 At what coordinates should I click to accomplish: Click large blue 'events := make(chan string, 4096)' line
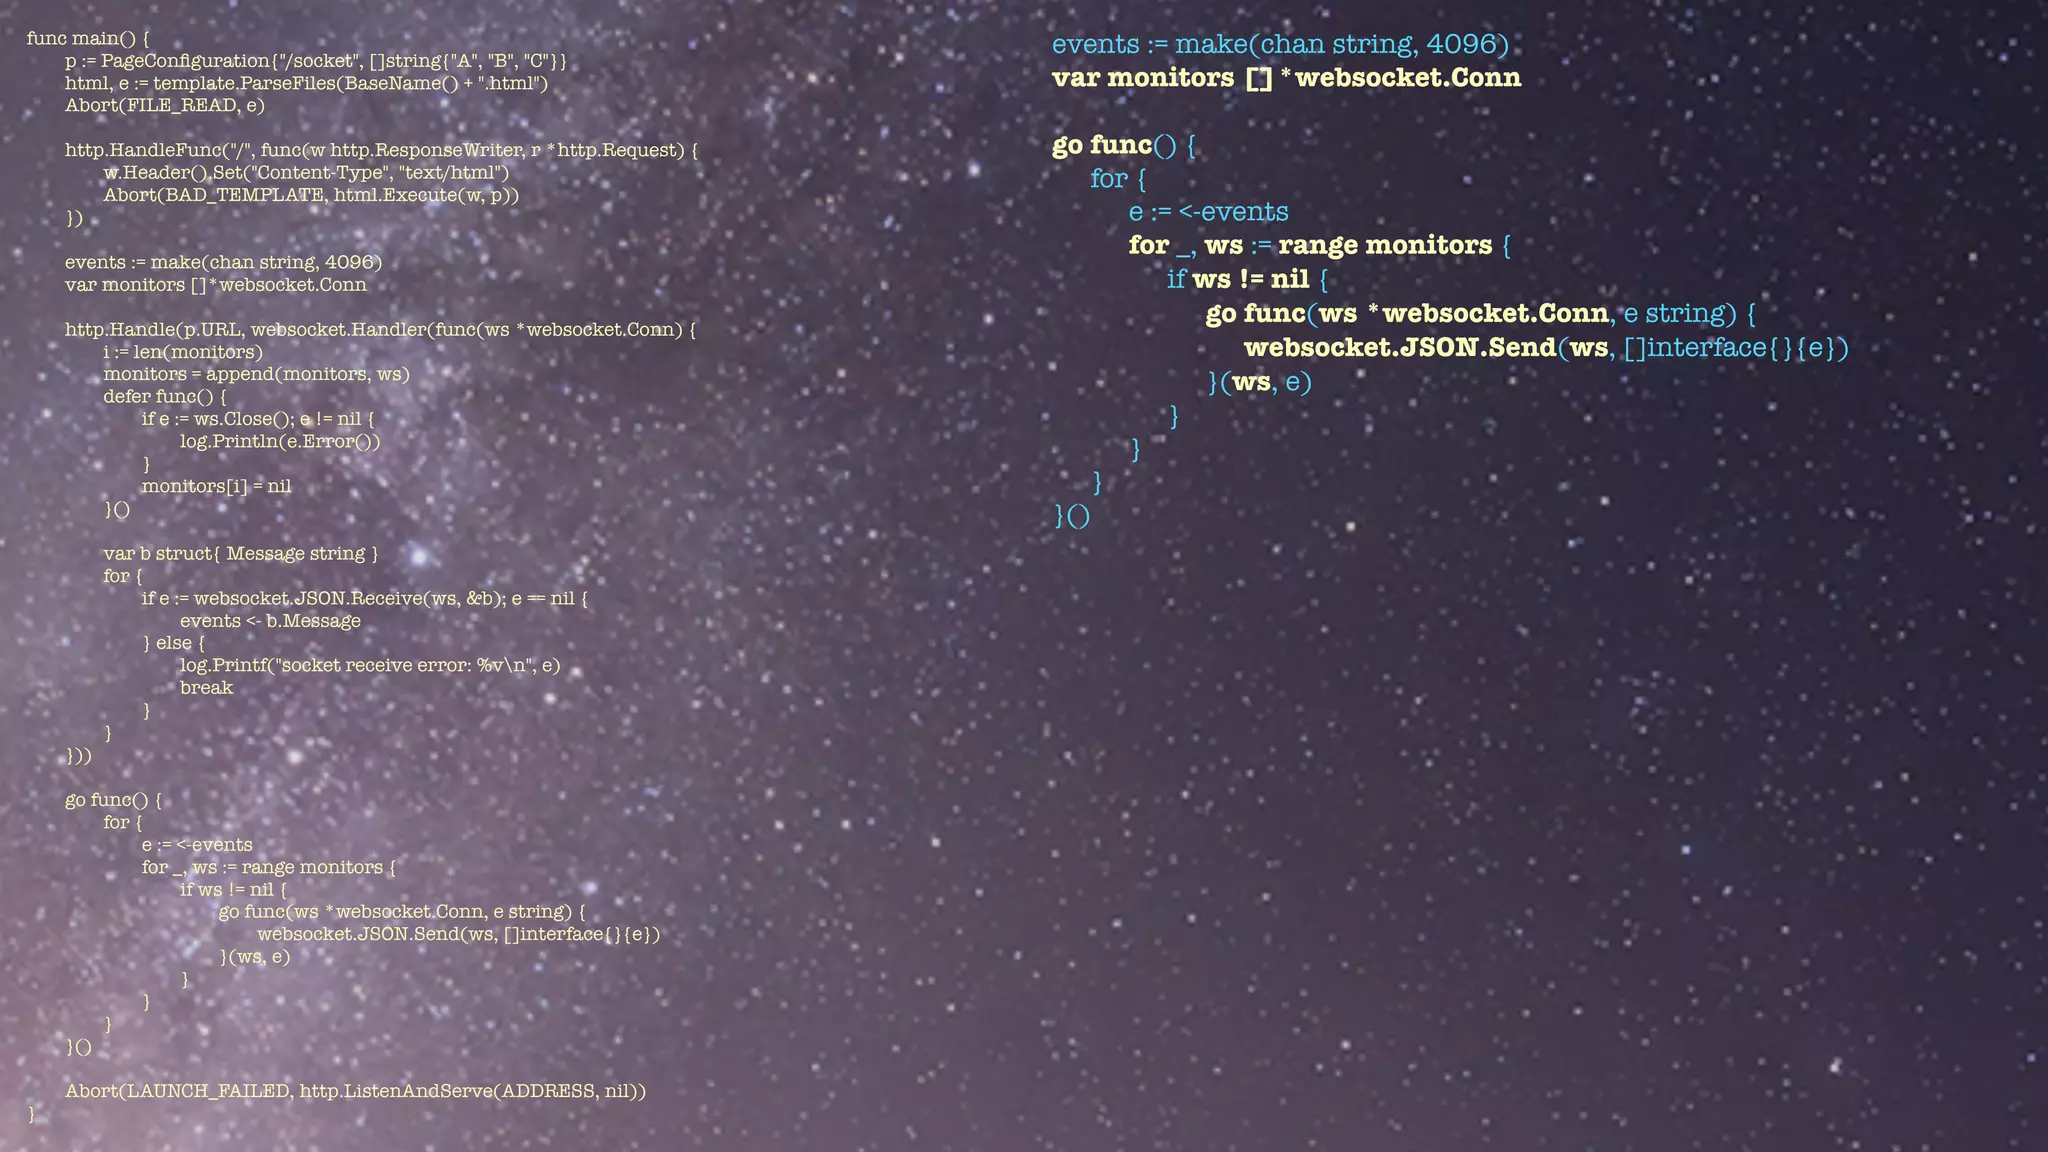pyautogui.click(x=1280, y=44)
